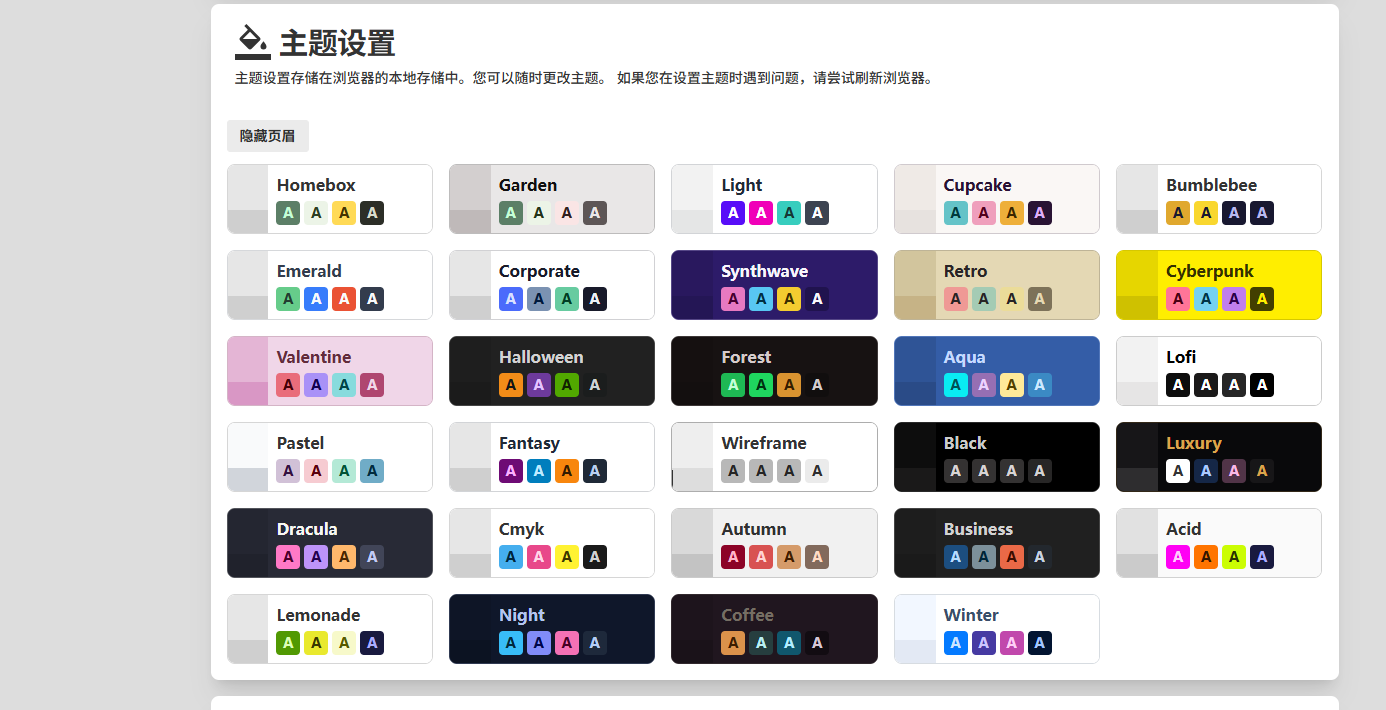1386x710 pixels.
Task: Click the 主题设置 heading text
Action: 337,44
